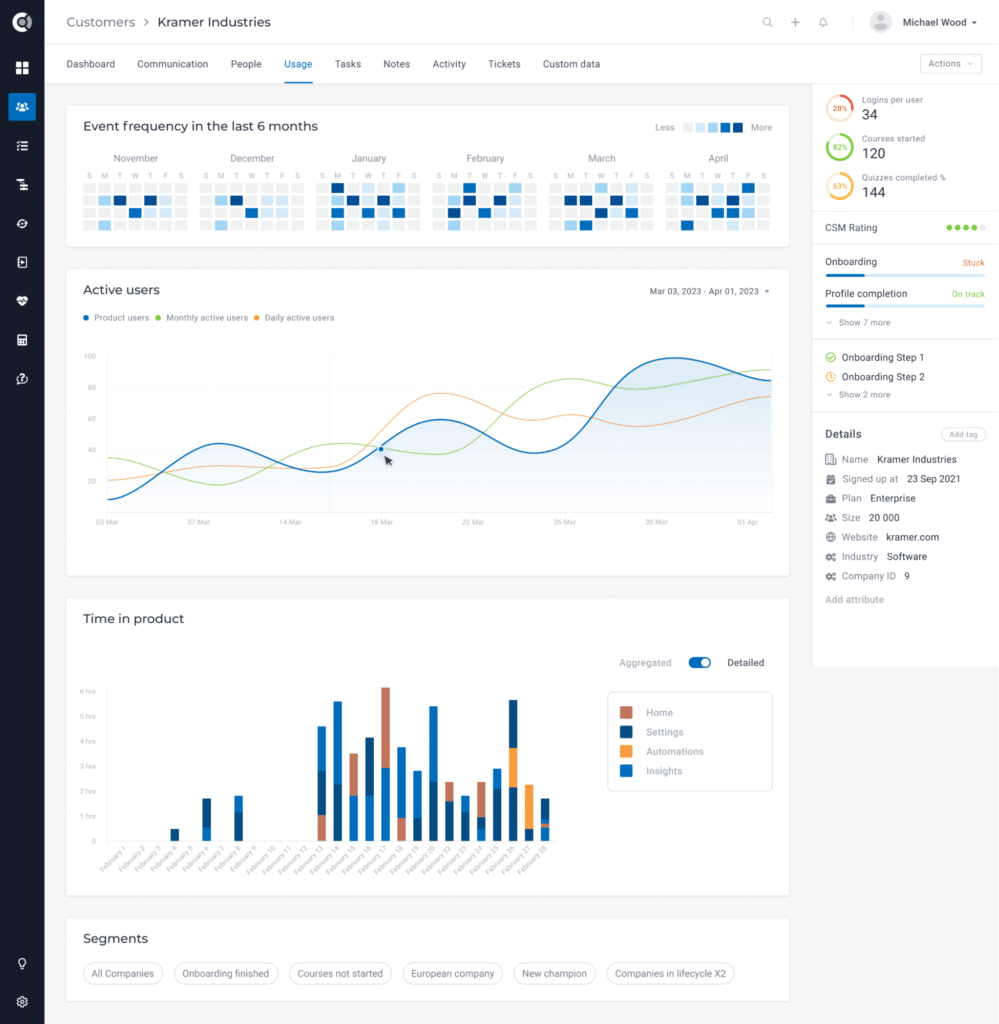Open the Actions dropdown

point(950,63)
